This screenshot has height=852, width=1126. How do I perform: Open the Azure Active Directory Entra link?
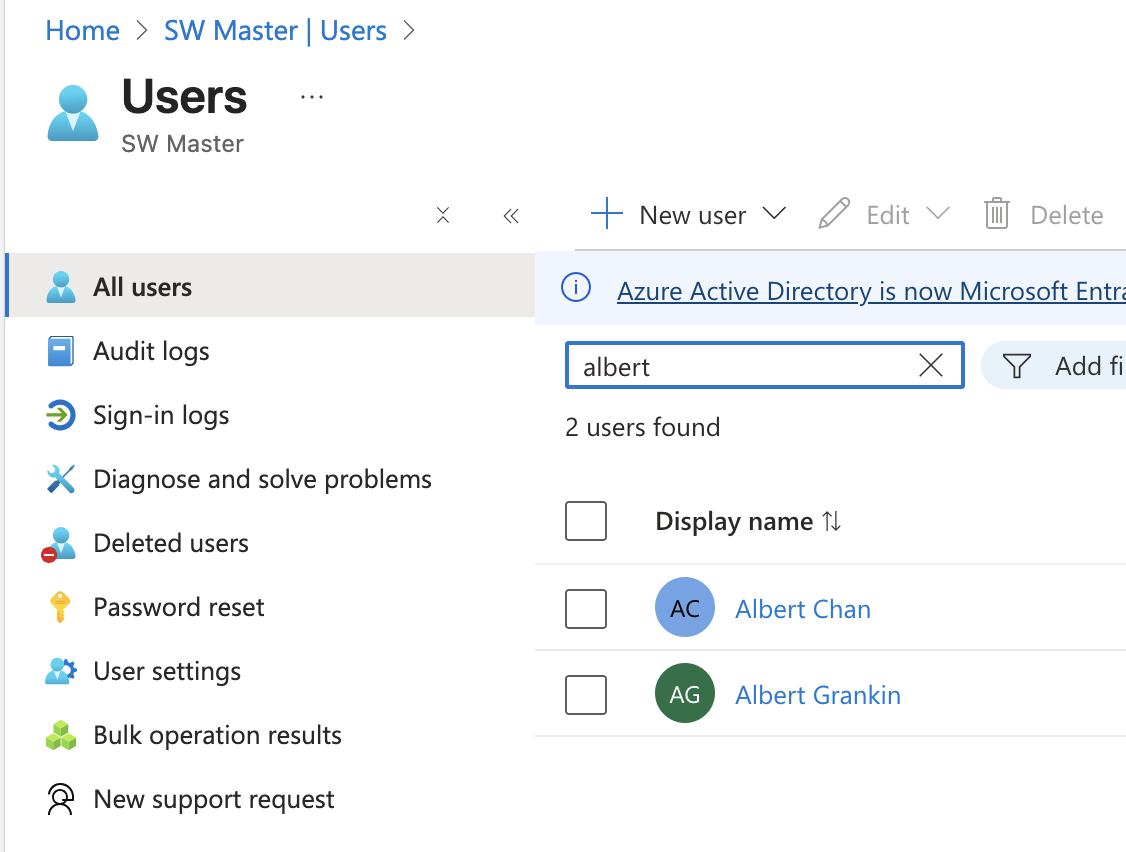(871, 291)
